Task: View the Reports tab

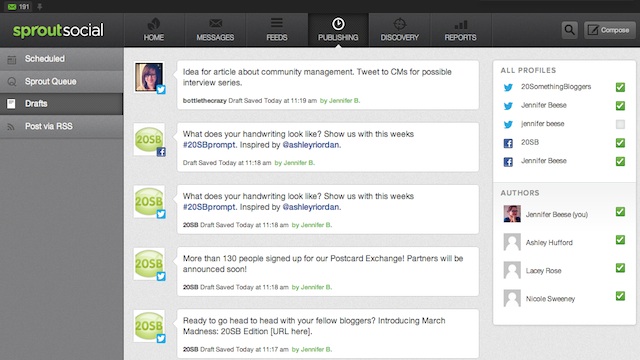Action: tap(460, 30)
